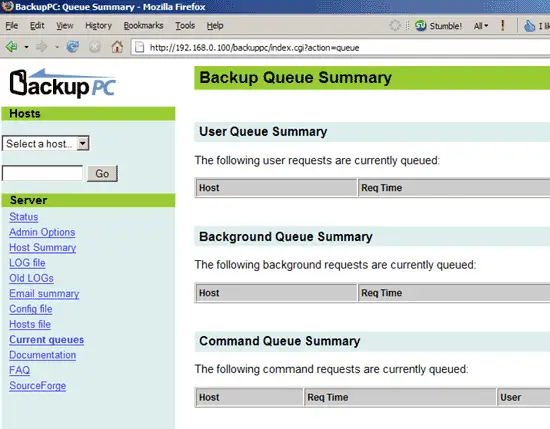Open the Forward button history dropdown arrow
Screen dimensions: 550x429
pos(57,47)
